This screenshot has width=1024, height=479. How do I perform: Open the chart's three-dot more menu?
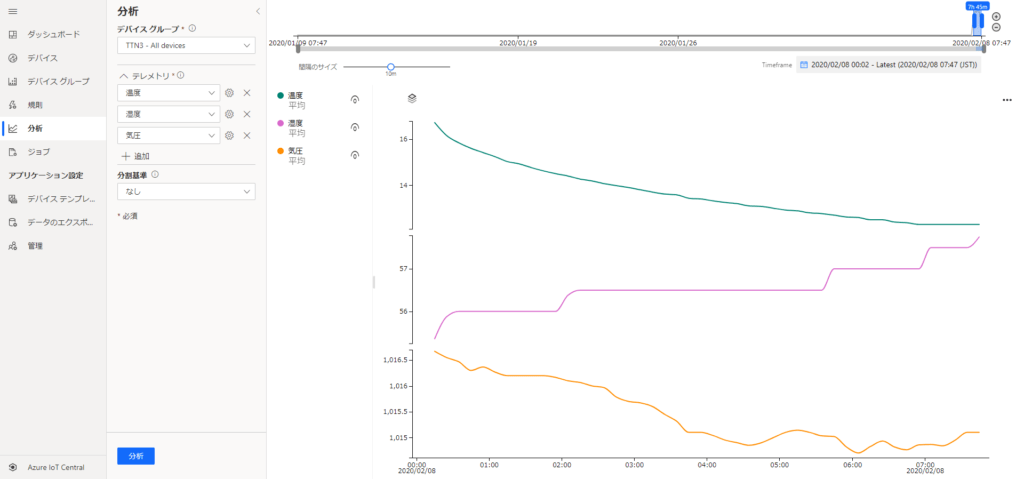tap(1007, 100)
